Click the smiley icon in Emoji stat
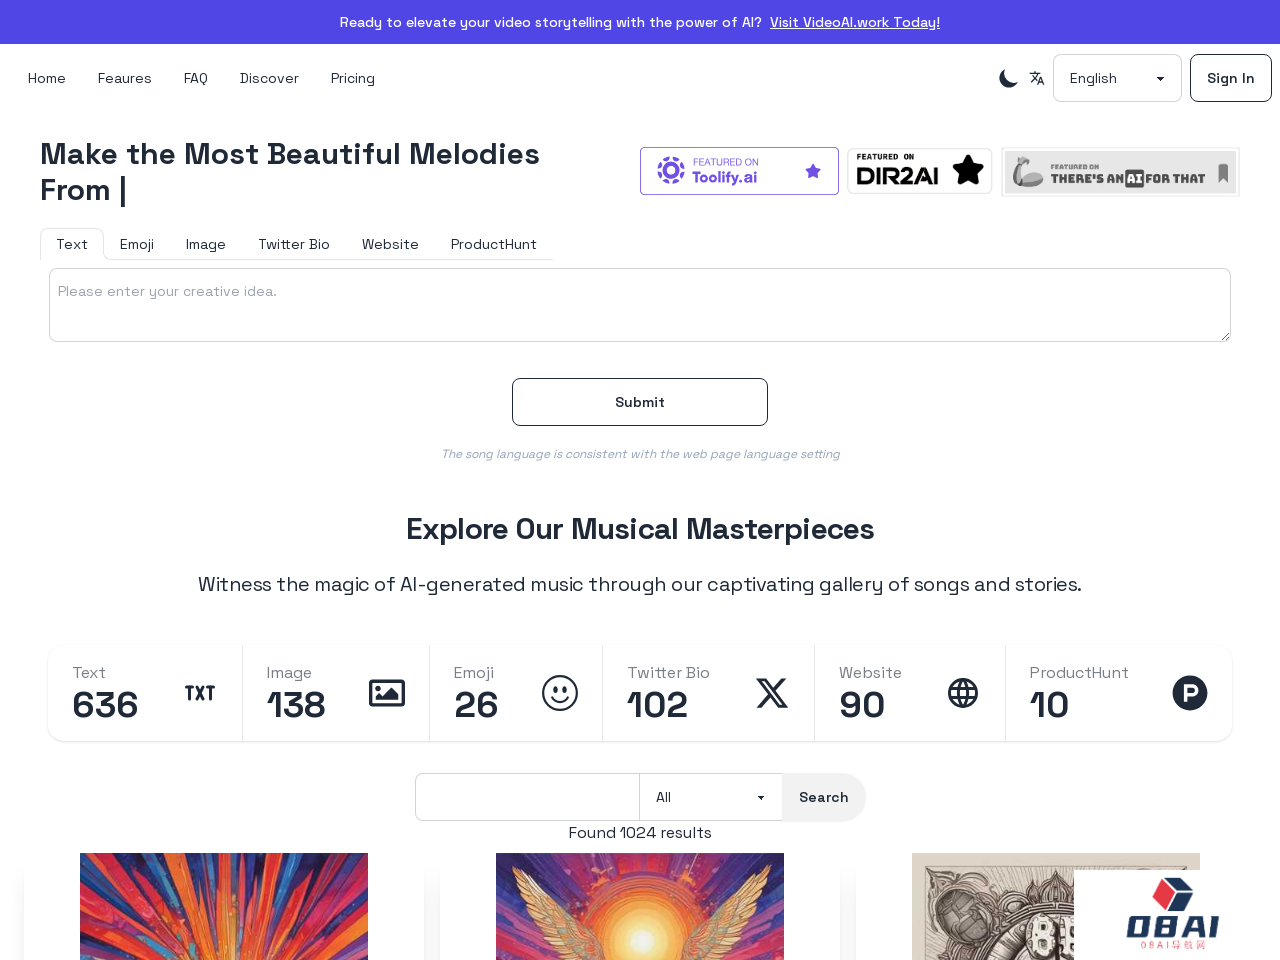 pyautogui.click(x=560, y=693)
